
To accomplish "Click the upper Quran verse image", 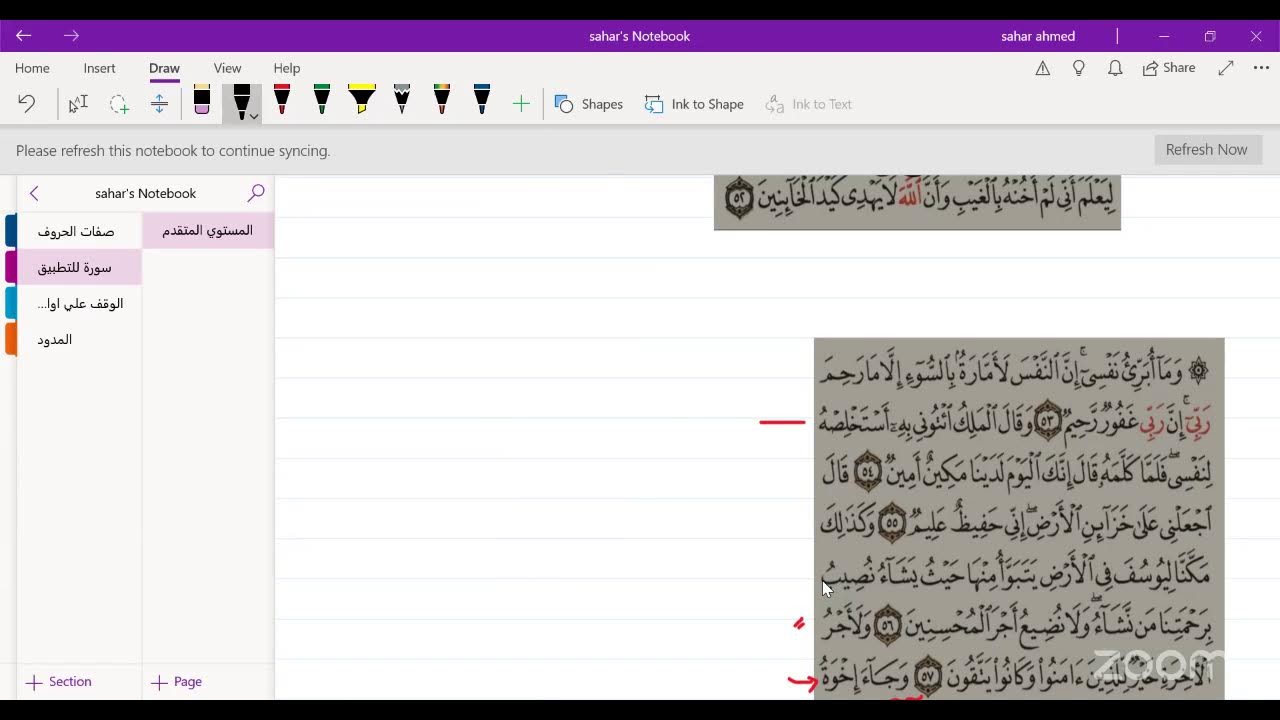I will click(917, 202).
